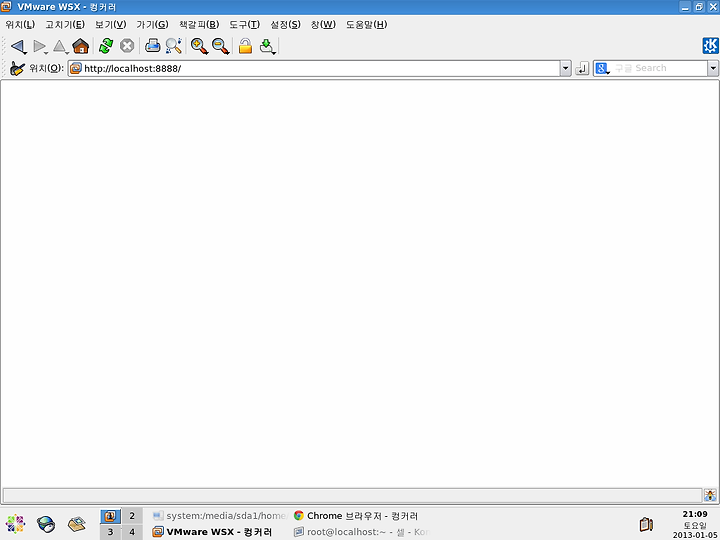Click the Google Search input box
720x540 pixels.
coord(659,68)
